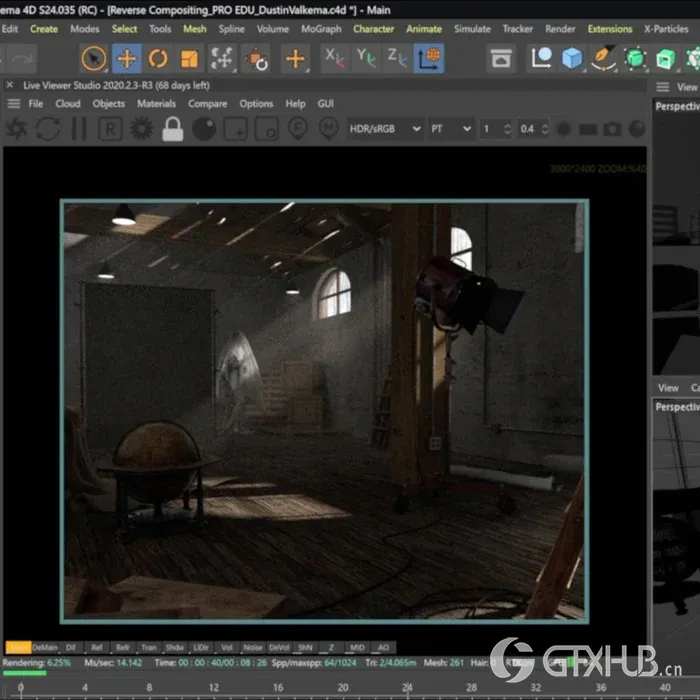Click the rendered loft scene preview
Viewport: 700px width, 700px height.
[x=323, y=410]
